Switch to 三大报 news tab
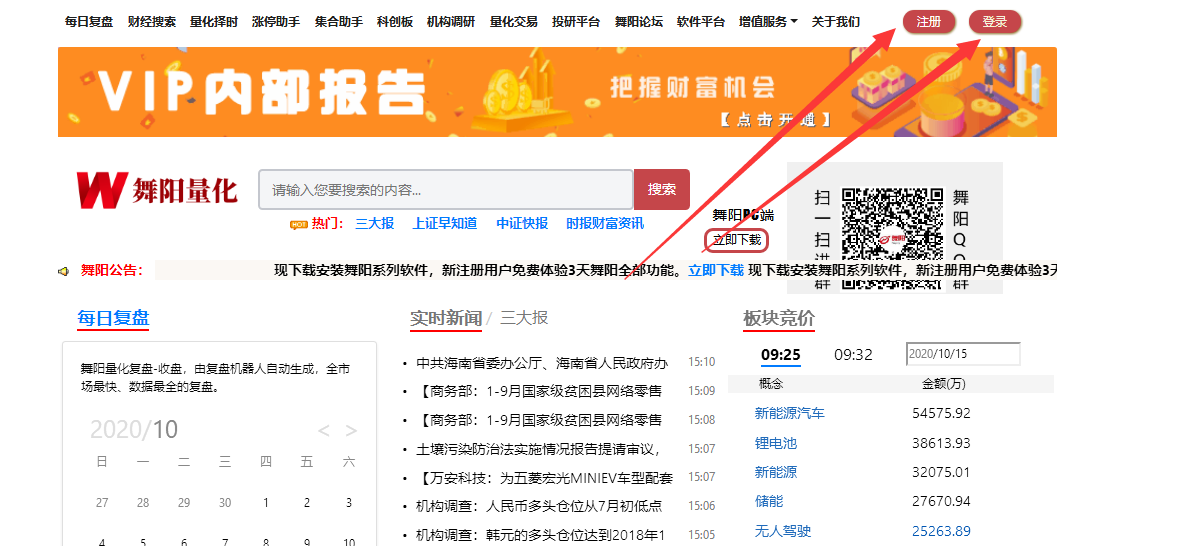1179x546 pixels. point(524,318)
